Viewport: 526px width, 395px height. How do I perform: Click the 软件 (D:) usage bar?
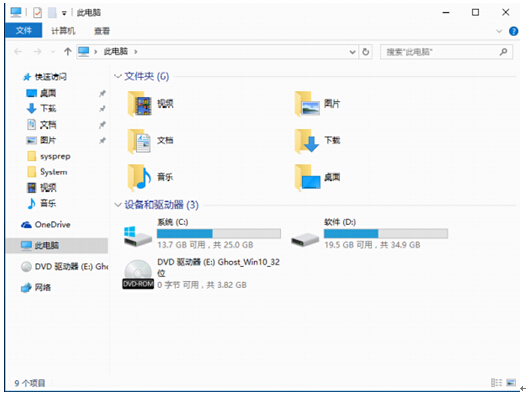(x=386, y=234)
